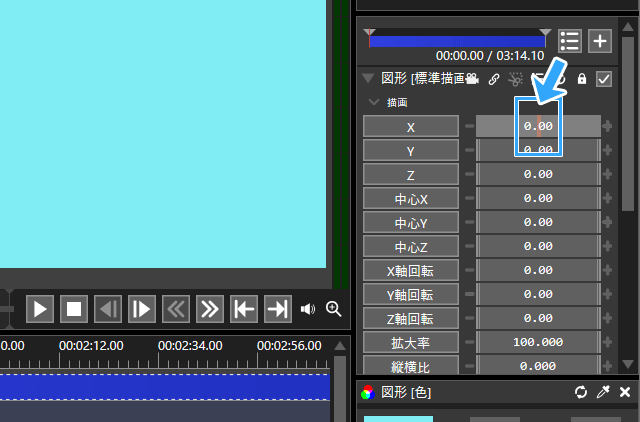Click the plus add button

pyautogui.click(x=599, y=41)
